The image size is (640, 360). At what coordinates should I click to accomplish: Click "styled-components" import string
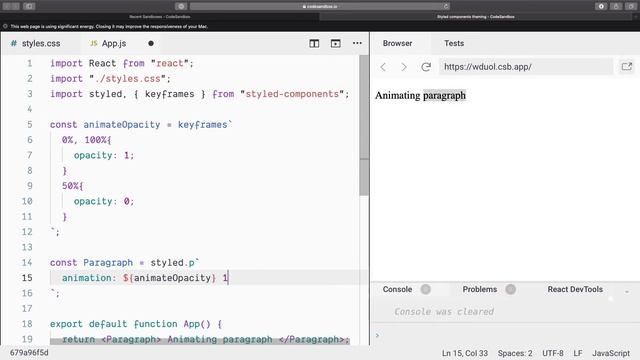(291, 94)
